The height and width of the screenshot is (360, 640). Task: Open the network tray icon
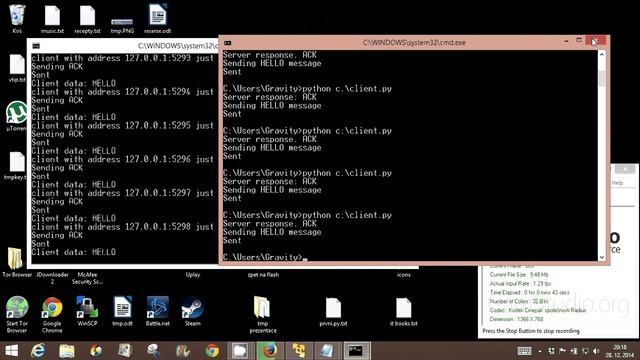585,351
